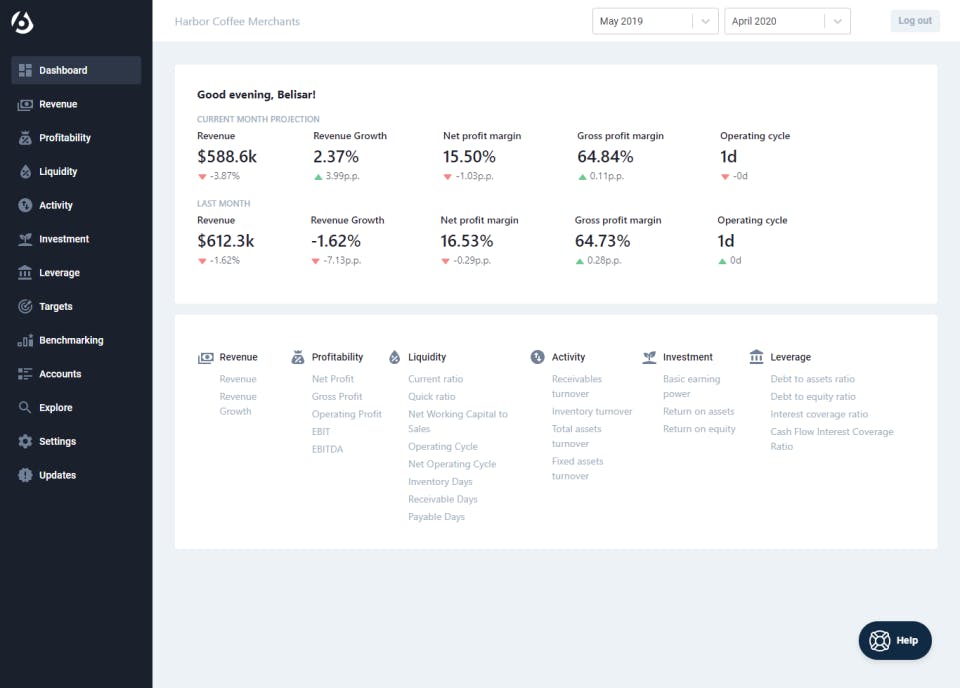Open the Interest coverage ratio link
This screenshot has height=688, width=960.
pyautogui.click(x=819, y=414)
